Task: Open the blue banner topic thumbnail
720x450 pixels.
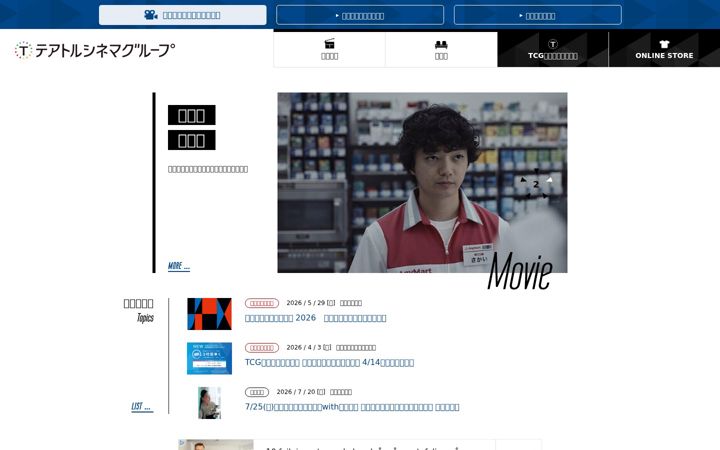Action: pyautogui.click(x=209, y=358)
